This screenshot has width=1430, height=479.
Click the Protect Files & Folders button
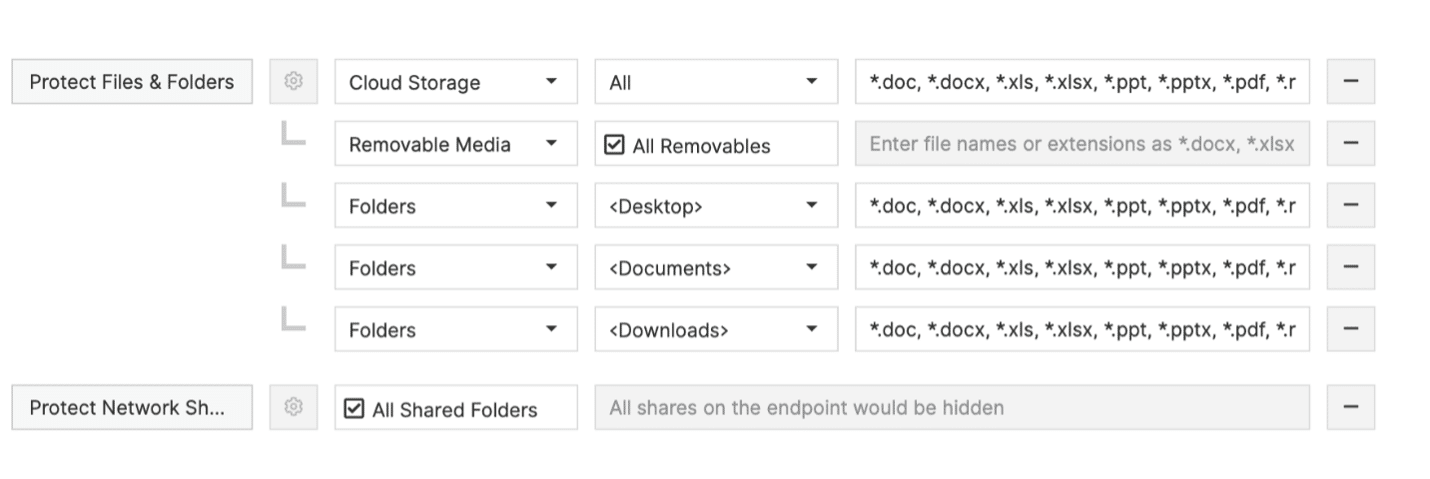[132, 82]
